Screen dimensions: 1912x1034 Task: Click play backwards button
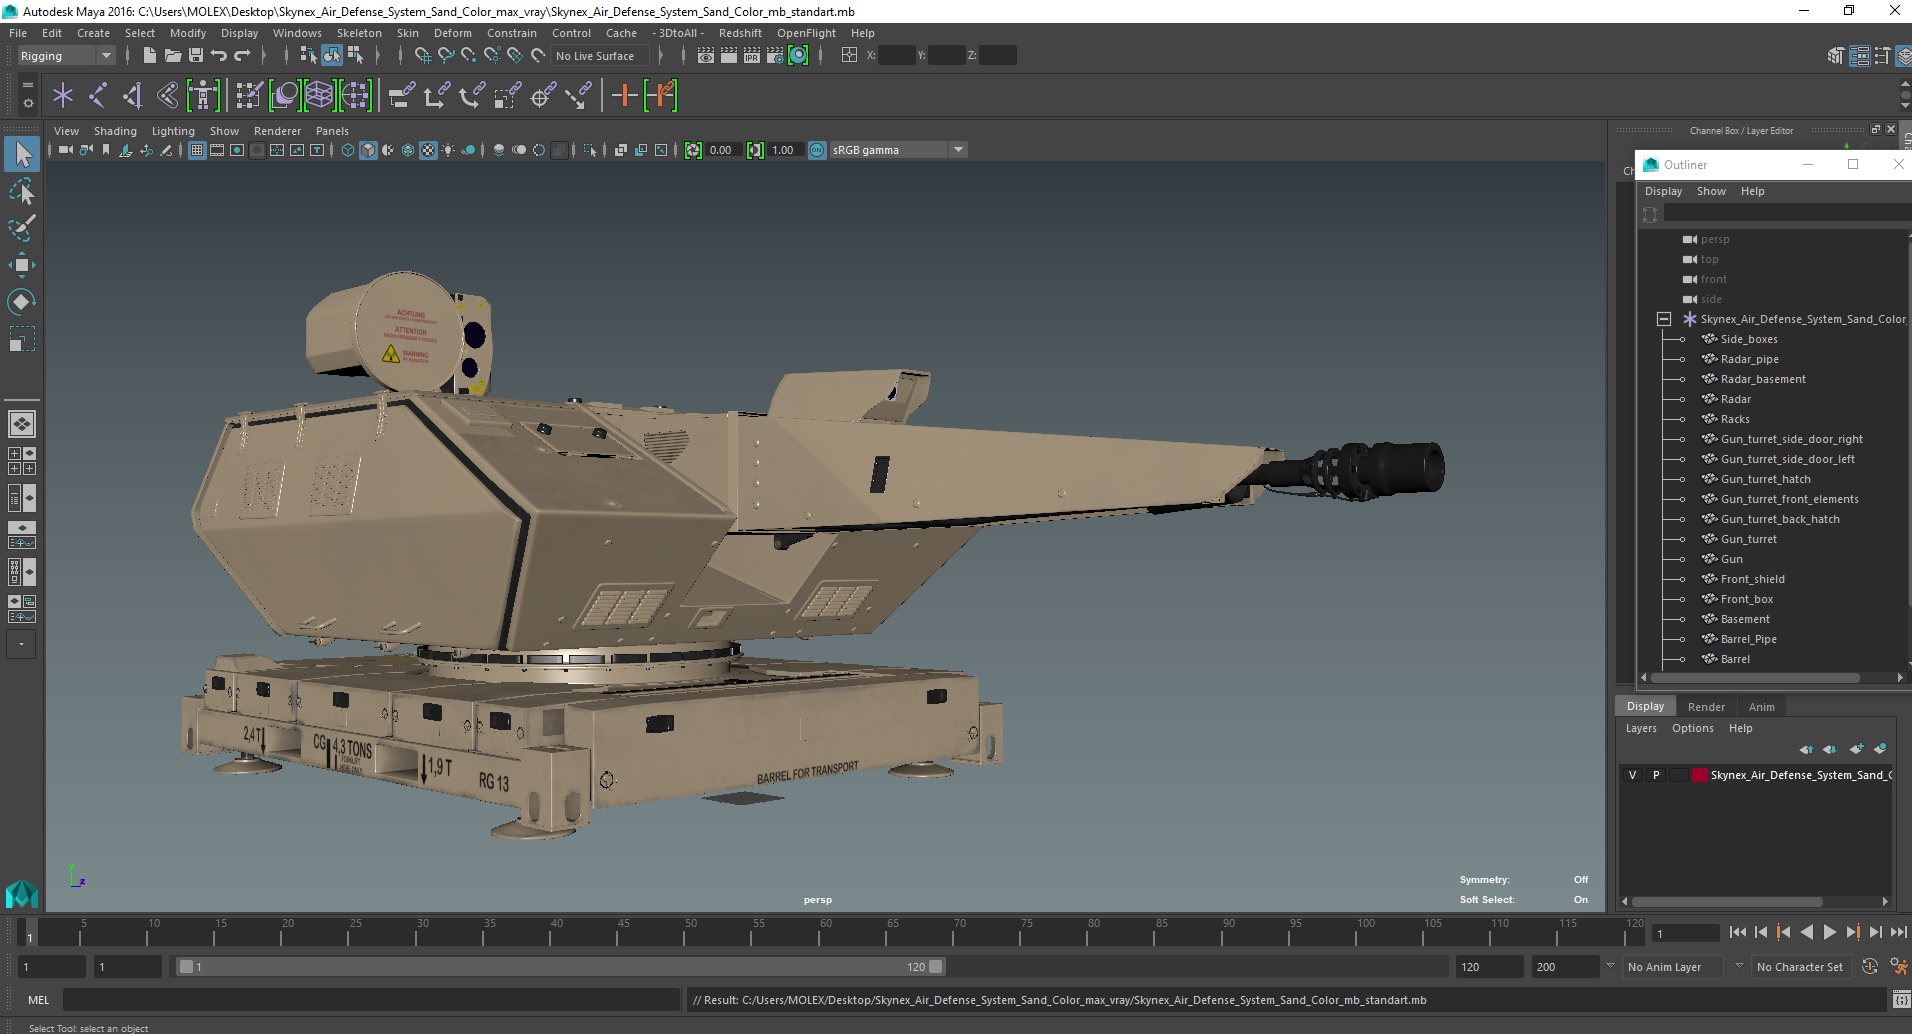tap(1806, 932)
